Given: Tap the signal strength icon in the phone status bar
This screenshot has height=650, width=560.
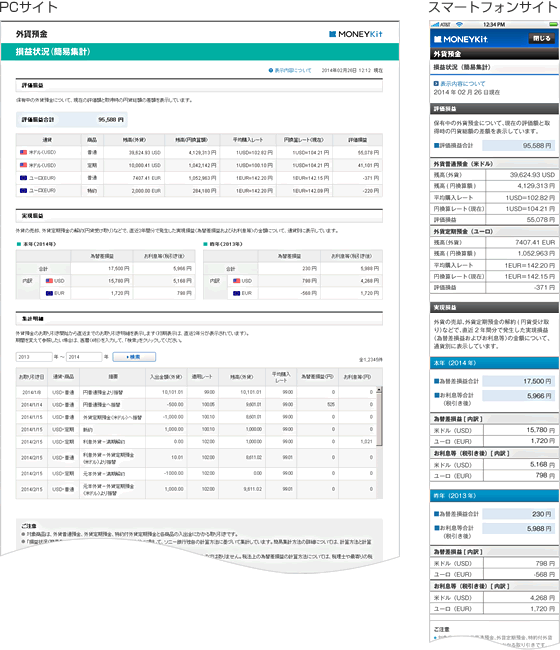Looking at the screenshot, I should (435, 24).
